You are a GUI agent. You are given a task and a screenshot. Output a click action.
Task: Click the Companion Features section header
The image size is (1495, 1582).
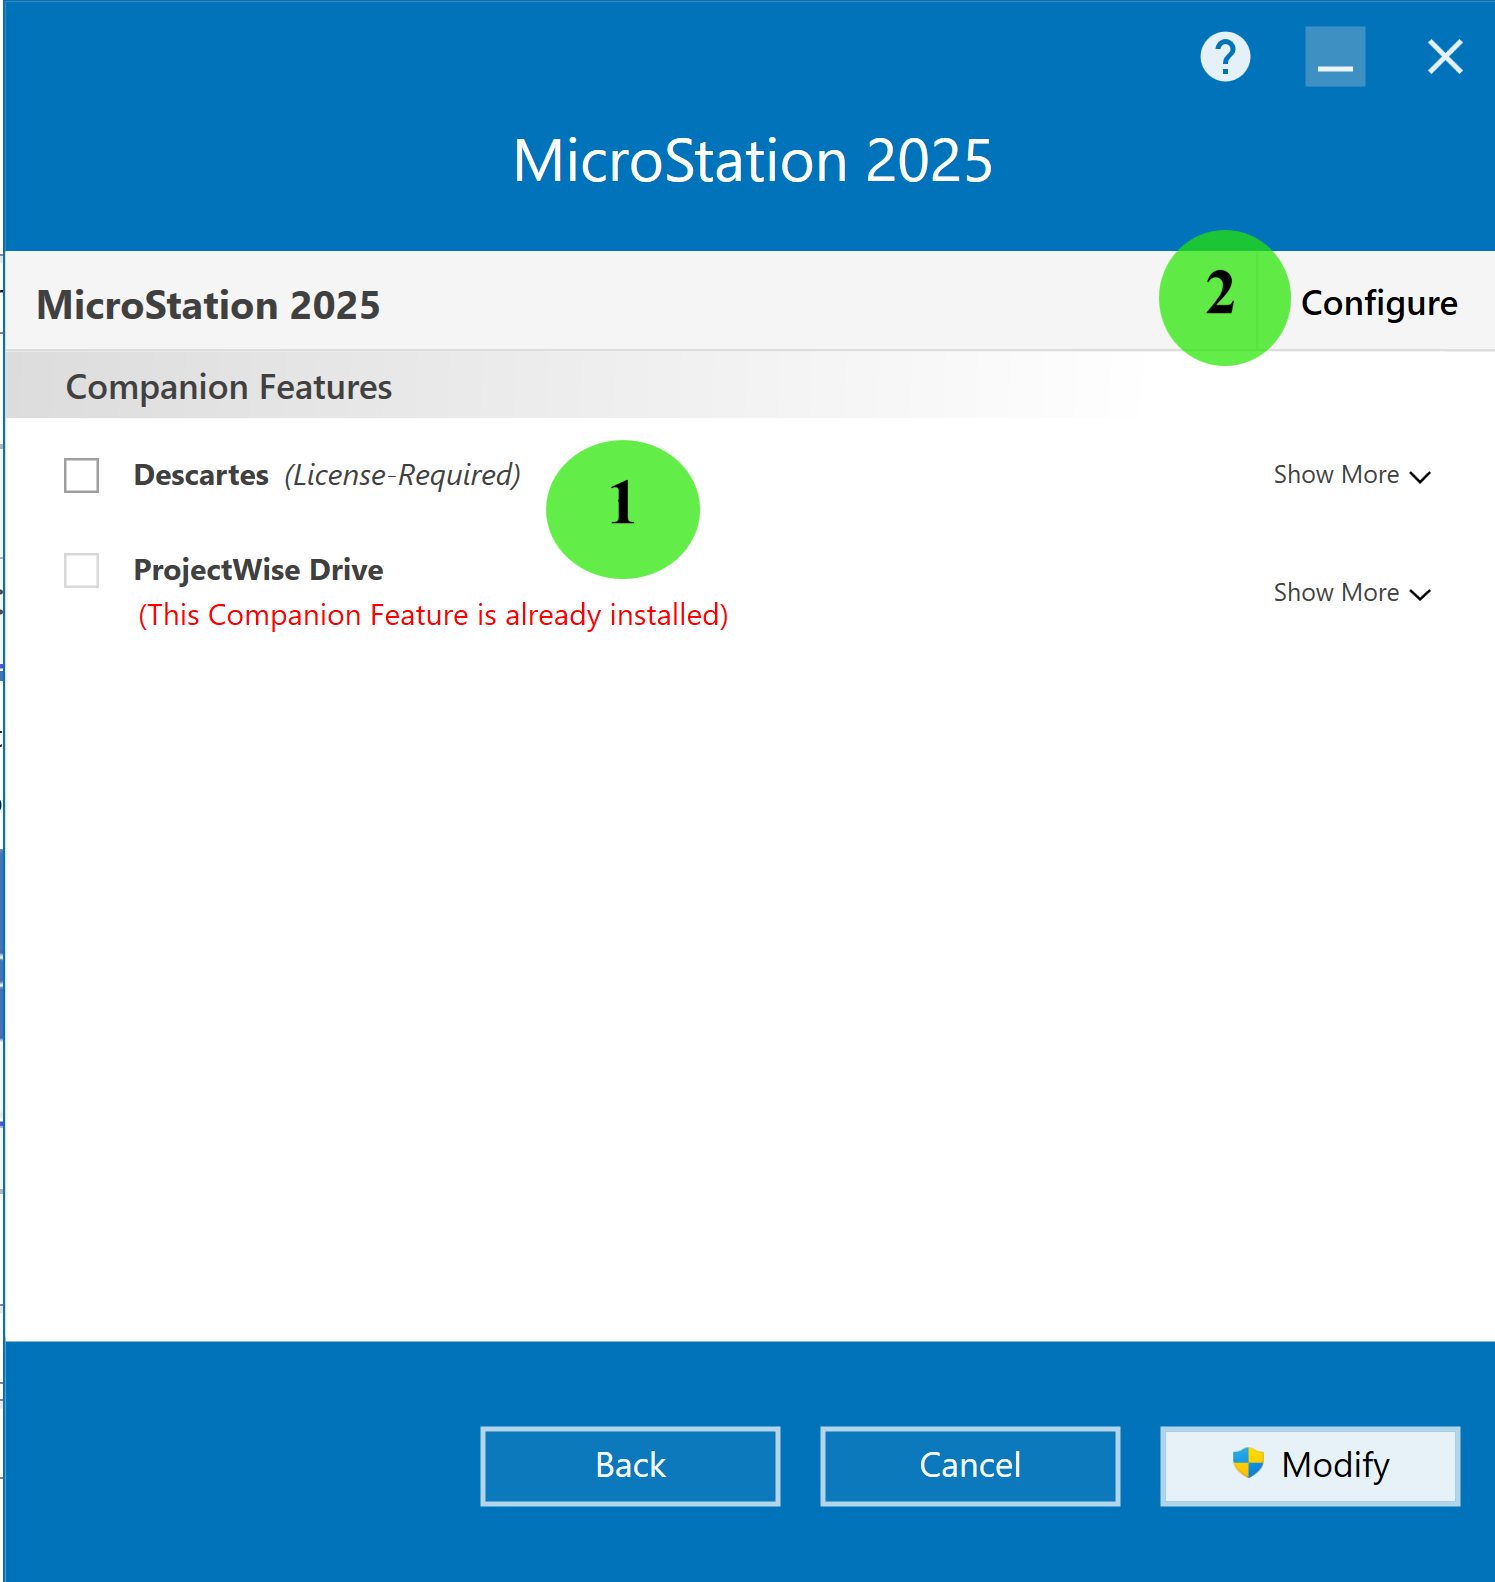click(229, 387)
